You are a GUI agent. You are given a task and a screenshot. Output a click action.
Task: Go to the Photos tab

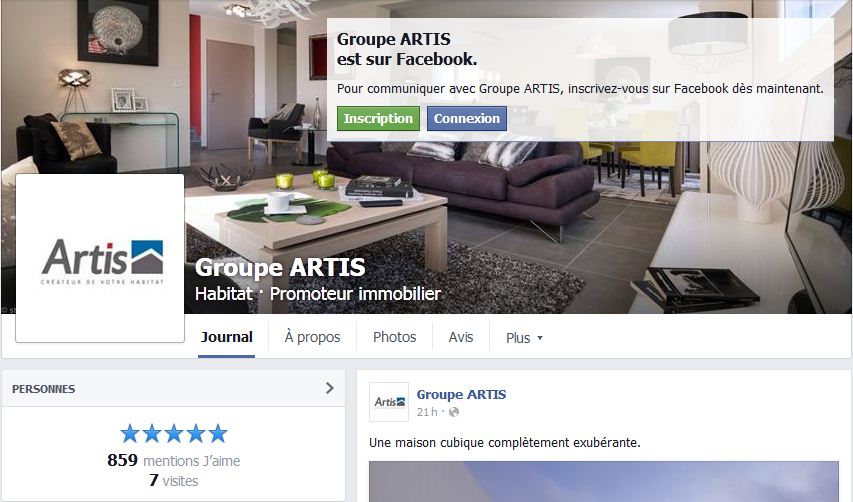[394, 337]
